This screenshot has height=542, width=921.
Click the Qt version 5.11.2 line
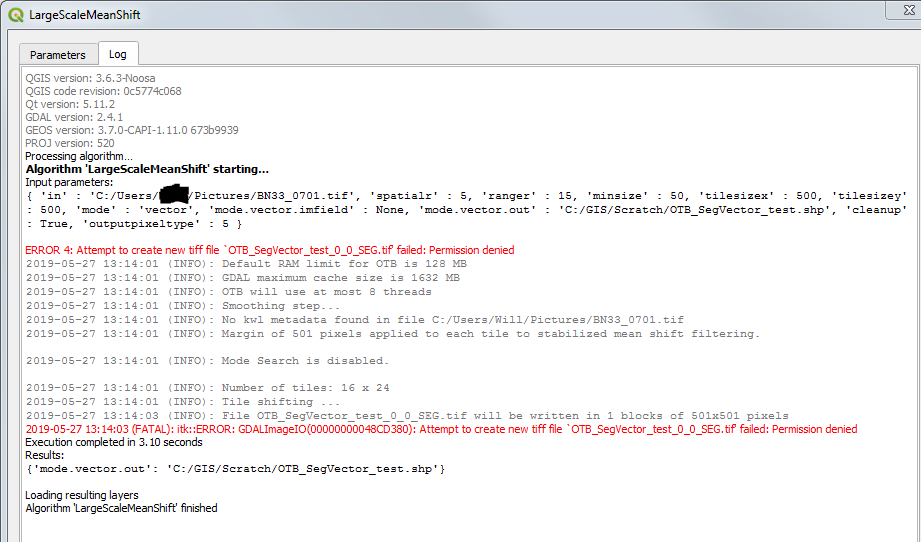[70, 105]
